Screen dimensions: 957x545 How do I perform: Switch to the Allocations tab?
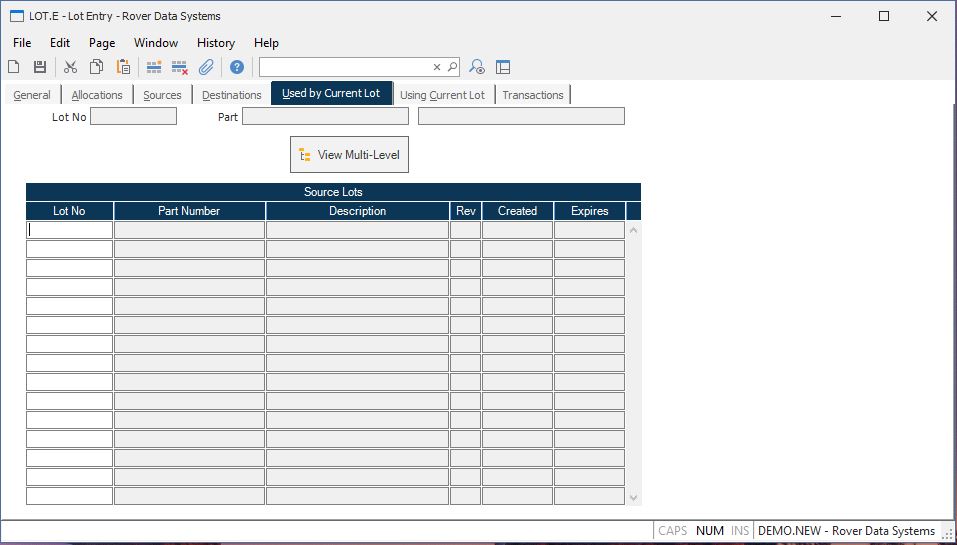coord(97,95)
